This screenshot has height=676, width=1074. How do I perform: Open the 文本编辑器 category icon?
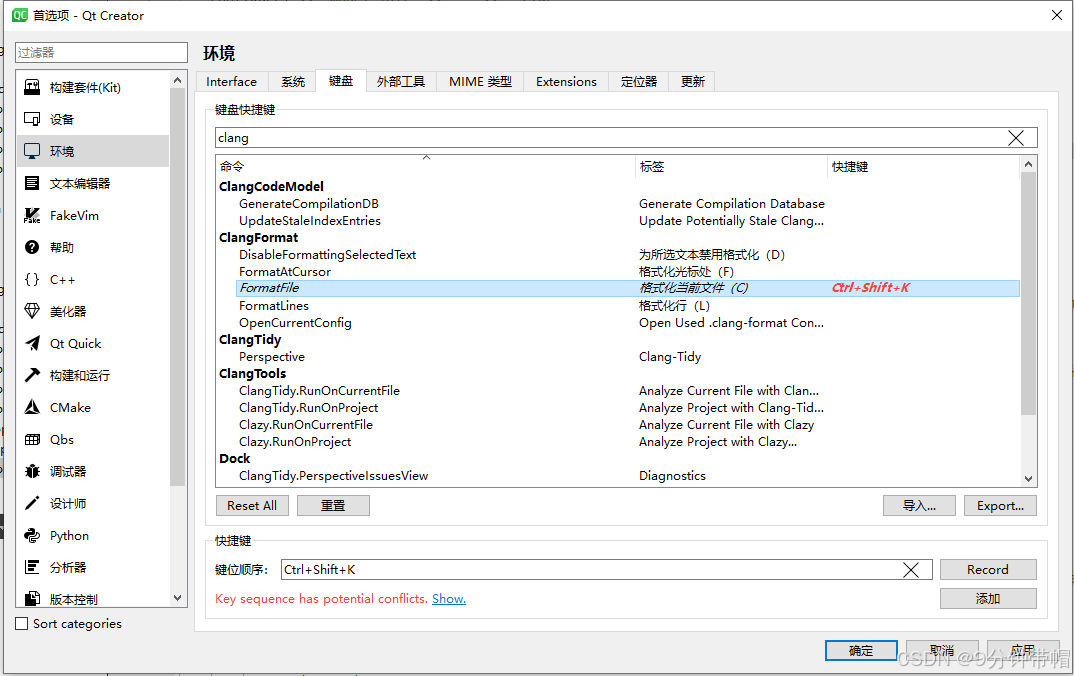tap(32, 183)
